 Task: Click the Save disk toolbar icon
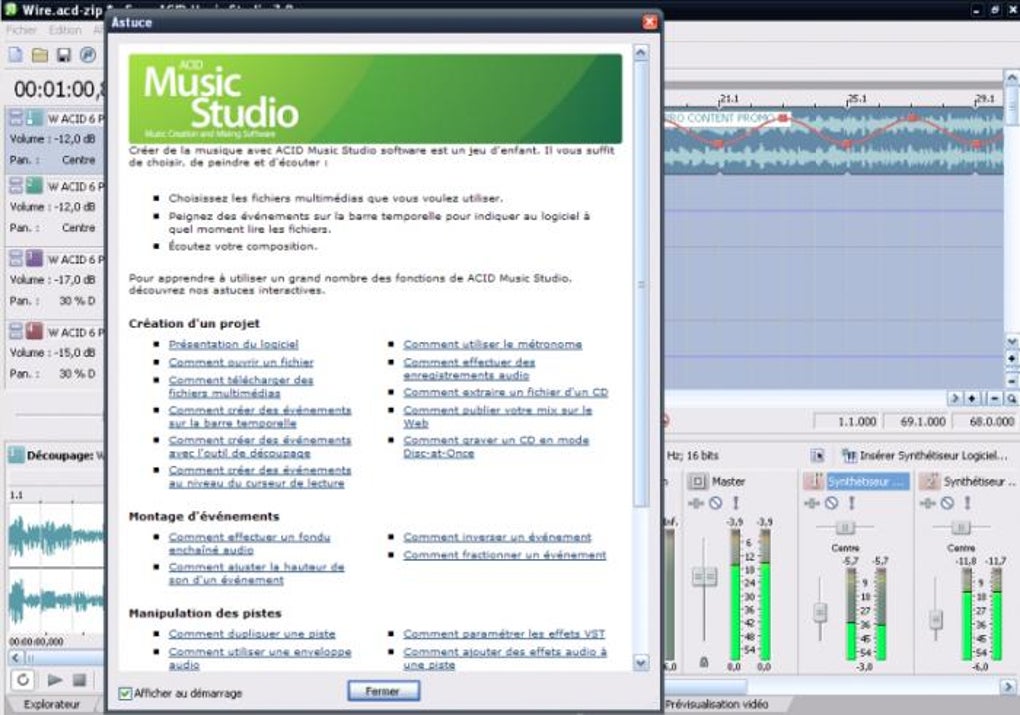click(63, 55)
